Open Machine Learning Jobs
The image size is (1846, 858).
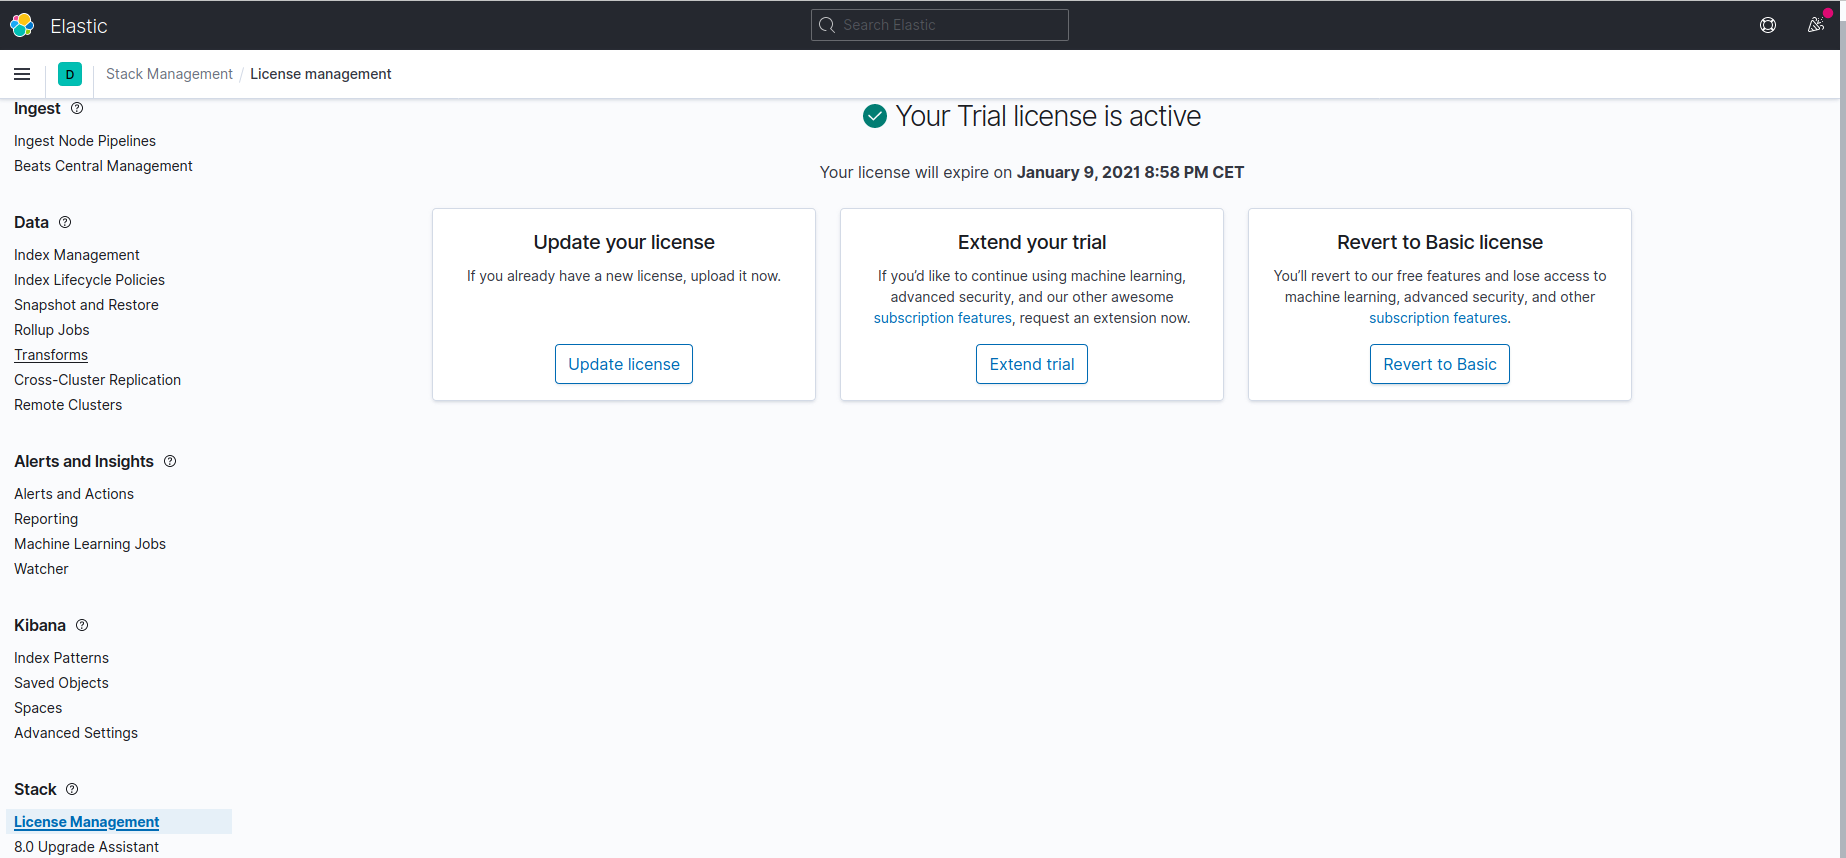pyautogui.click(x=90, y=544)
